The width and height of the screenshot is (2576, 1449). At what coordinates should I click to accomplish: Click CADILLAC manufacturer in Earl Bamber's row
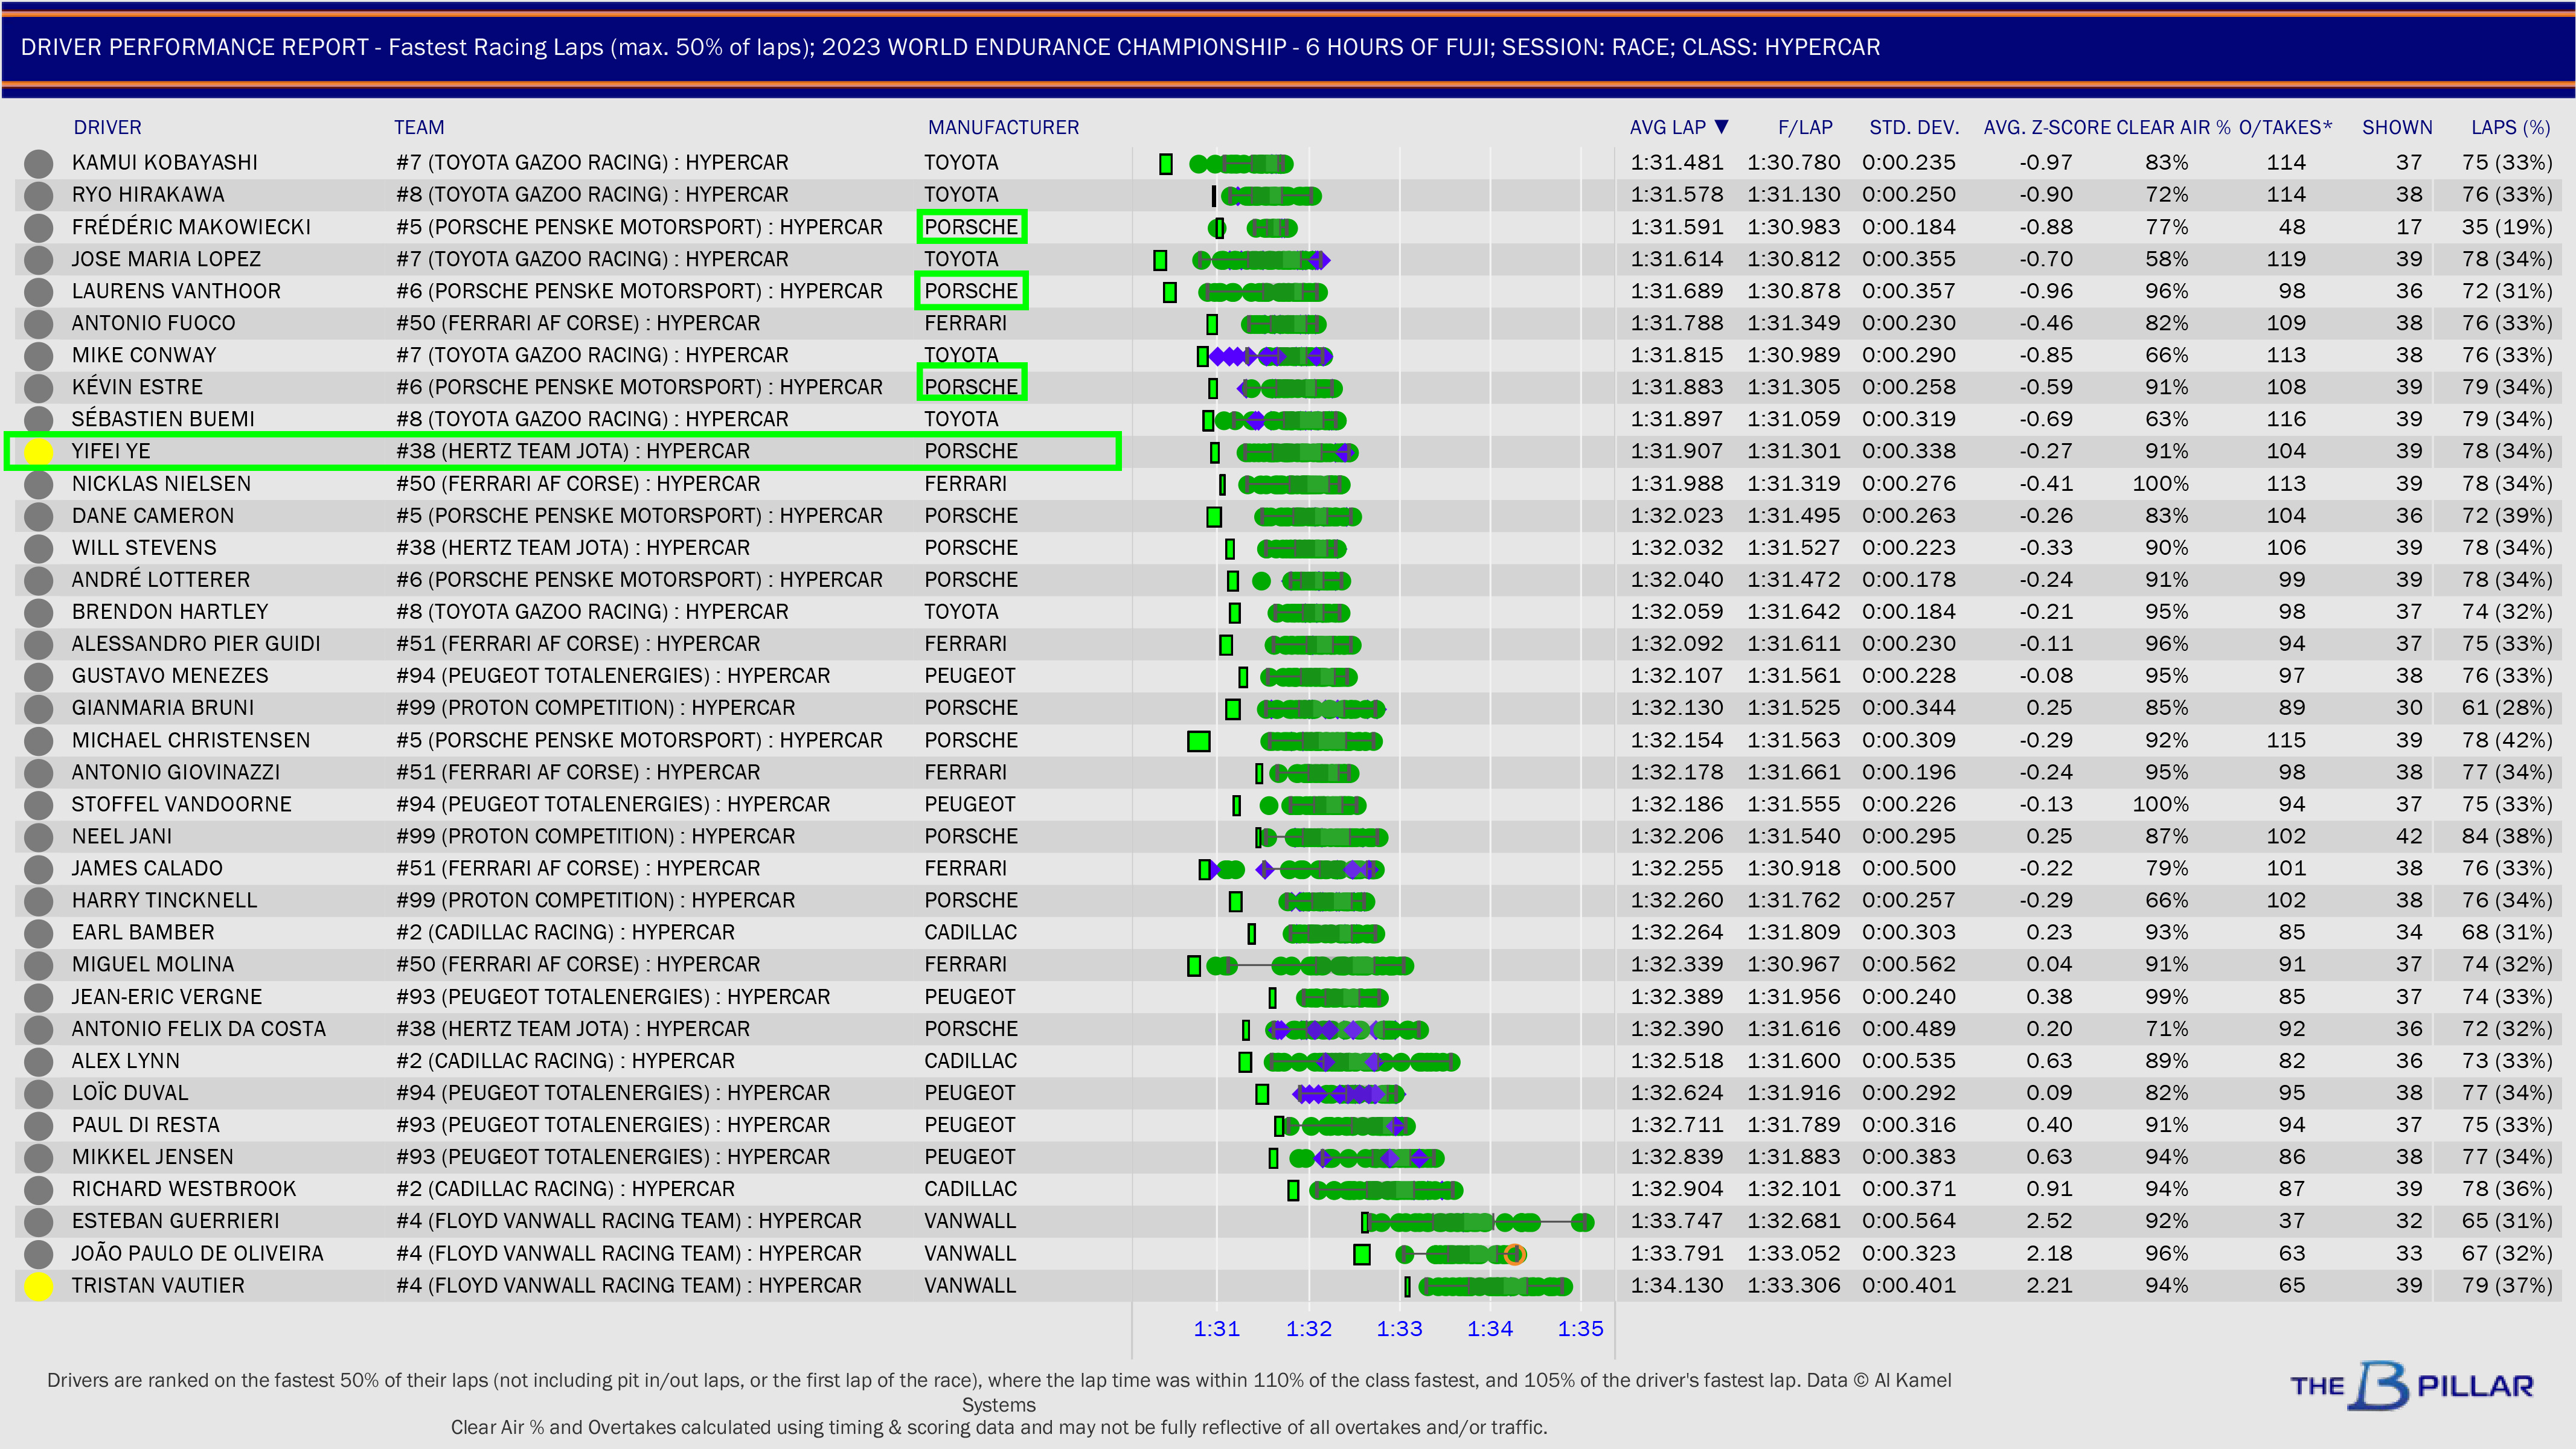pos(970,932)
